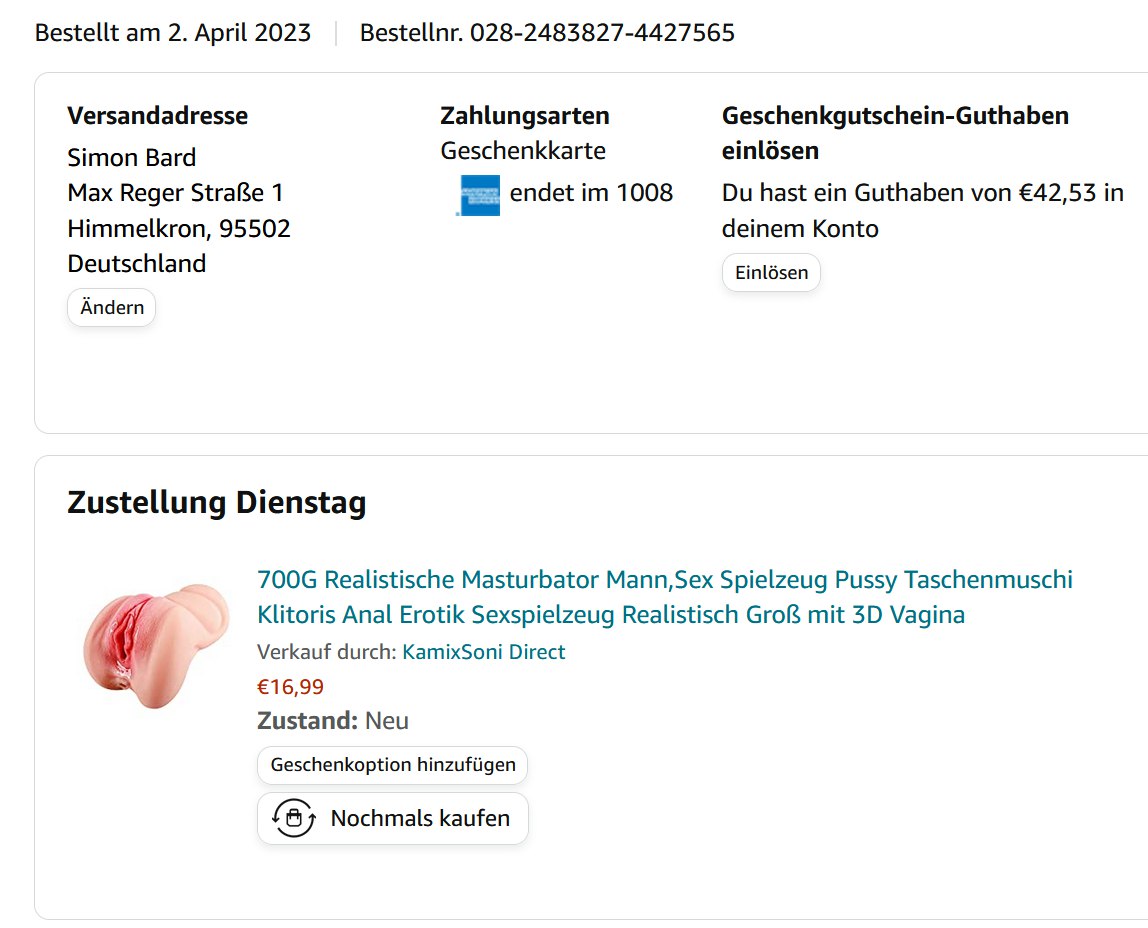Click the text endet im 1008
Screen dimensions: 1148x928
(x=591, y=193)
